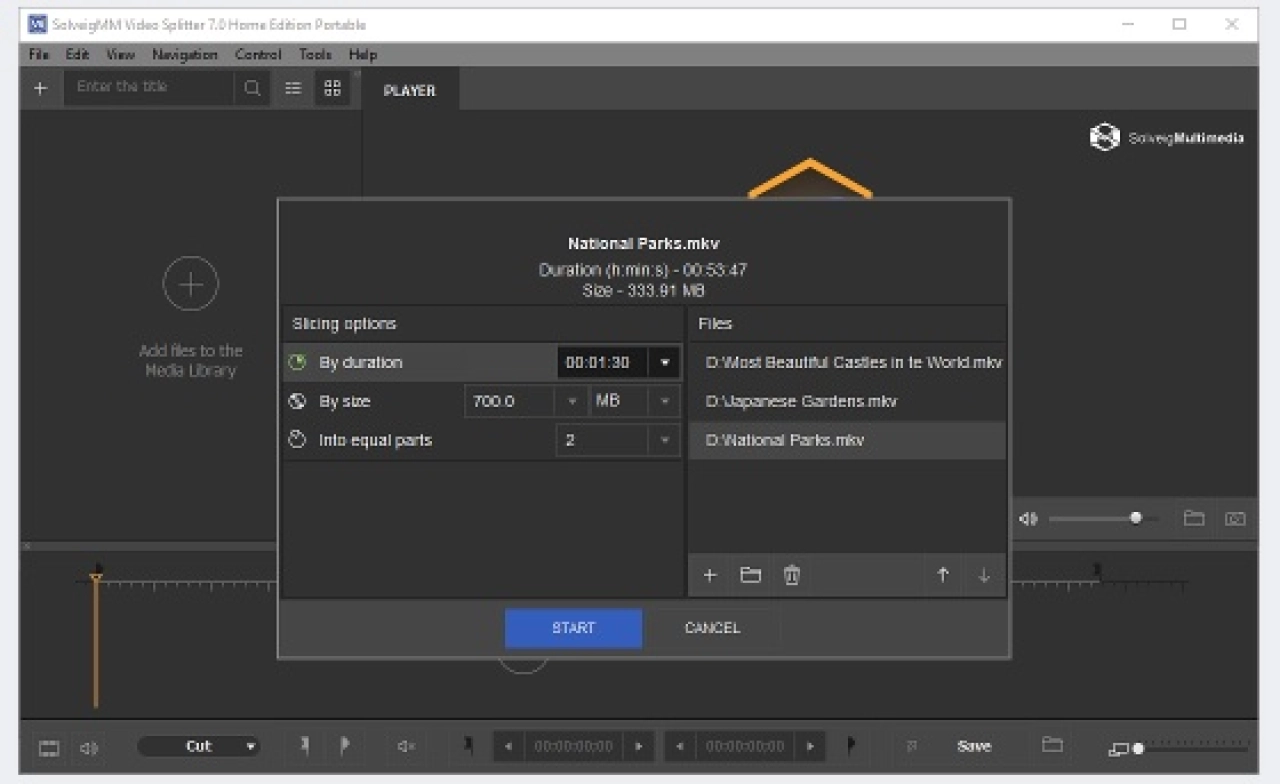Step second timecode field forward
Image resolution: width=1280 pixels, height=784 pixels.
tap(810, 746)
